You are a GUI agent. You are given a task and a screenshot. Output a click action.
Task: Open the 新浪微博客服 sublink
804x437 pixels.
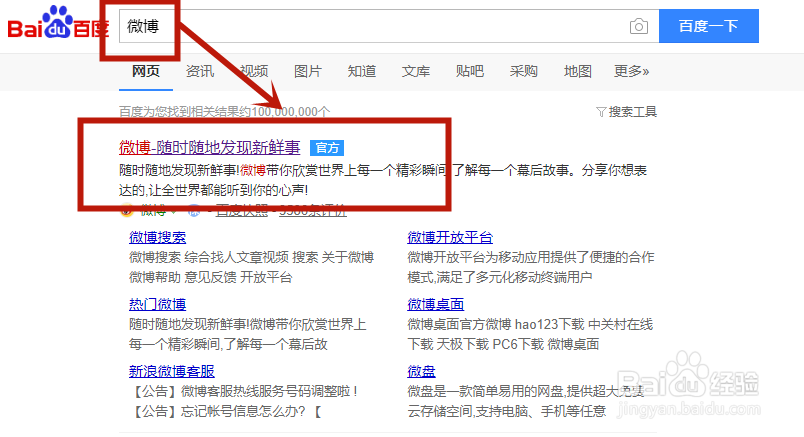tap(172, 371)
